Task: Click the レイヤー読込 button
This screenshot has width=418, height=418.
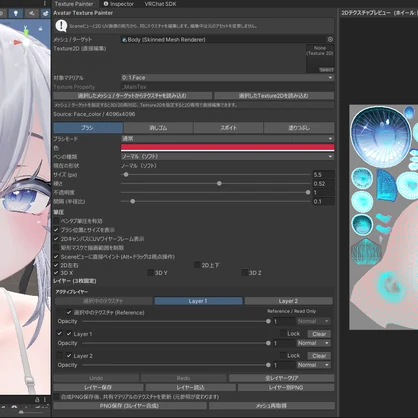Action: coord(190,387)
